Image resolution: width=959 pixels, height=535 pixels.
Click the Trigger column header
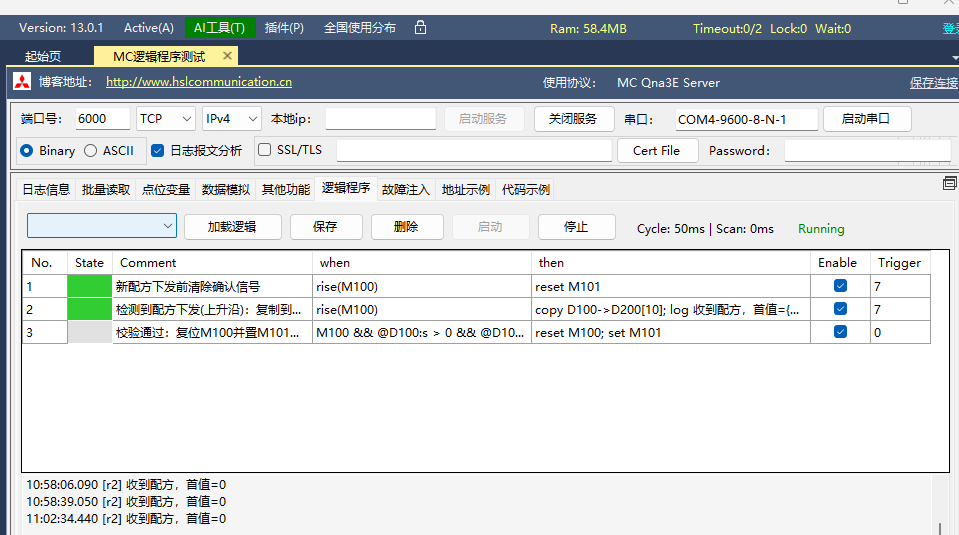click(x=901, y=262)
